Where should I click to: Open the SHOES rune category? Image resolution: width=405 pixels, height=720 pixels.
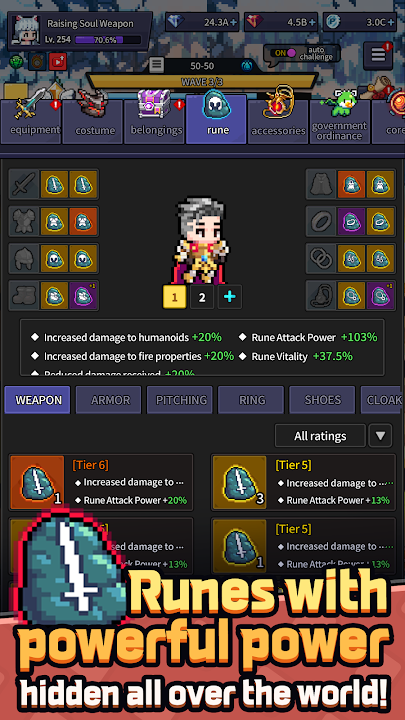[x=323, y=400]
